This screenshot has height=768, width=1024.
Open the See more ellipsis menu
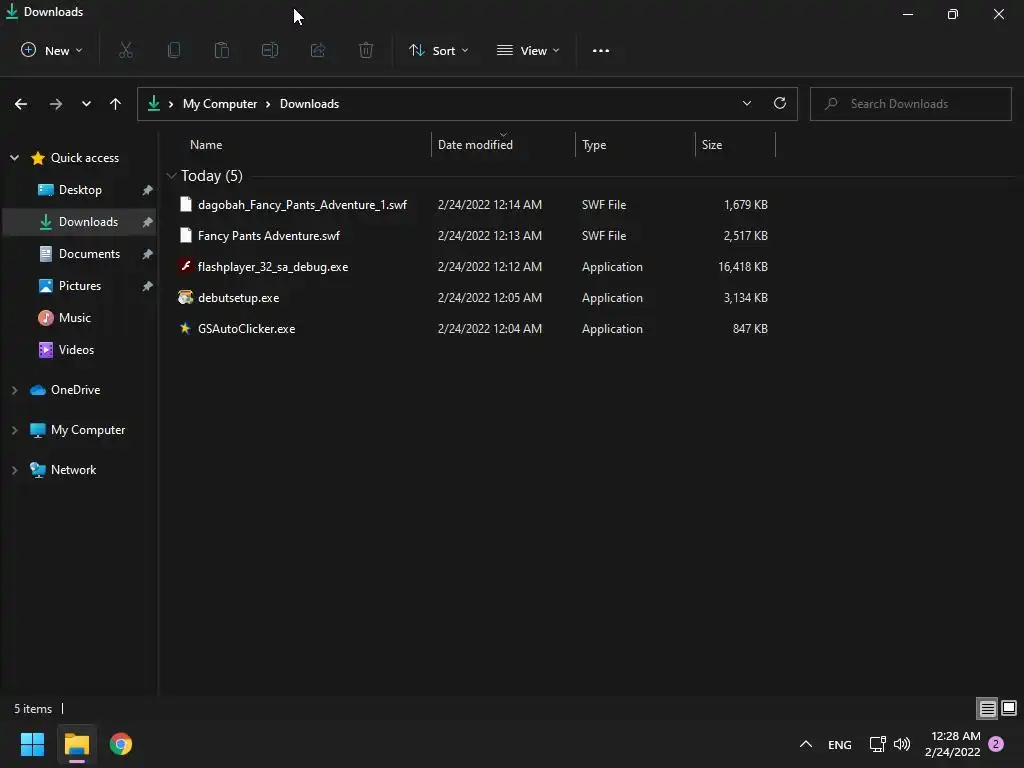coord(601,50)
